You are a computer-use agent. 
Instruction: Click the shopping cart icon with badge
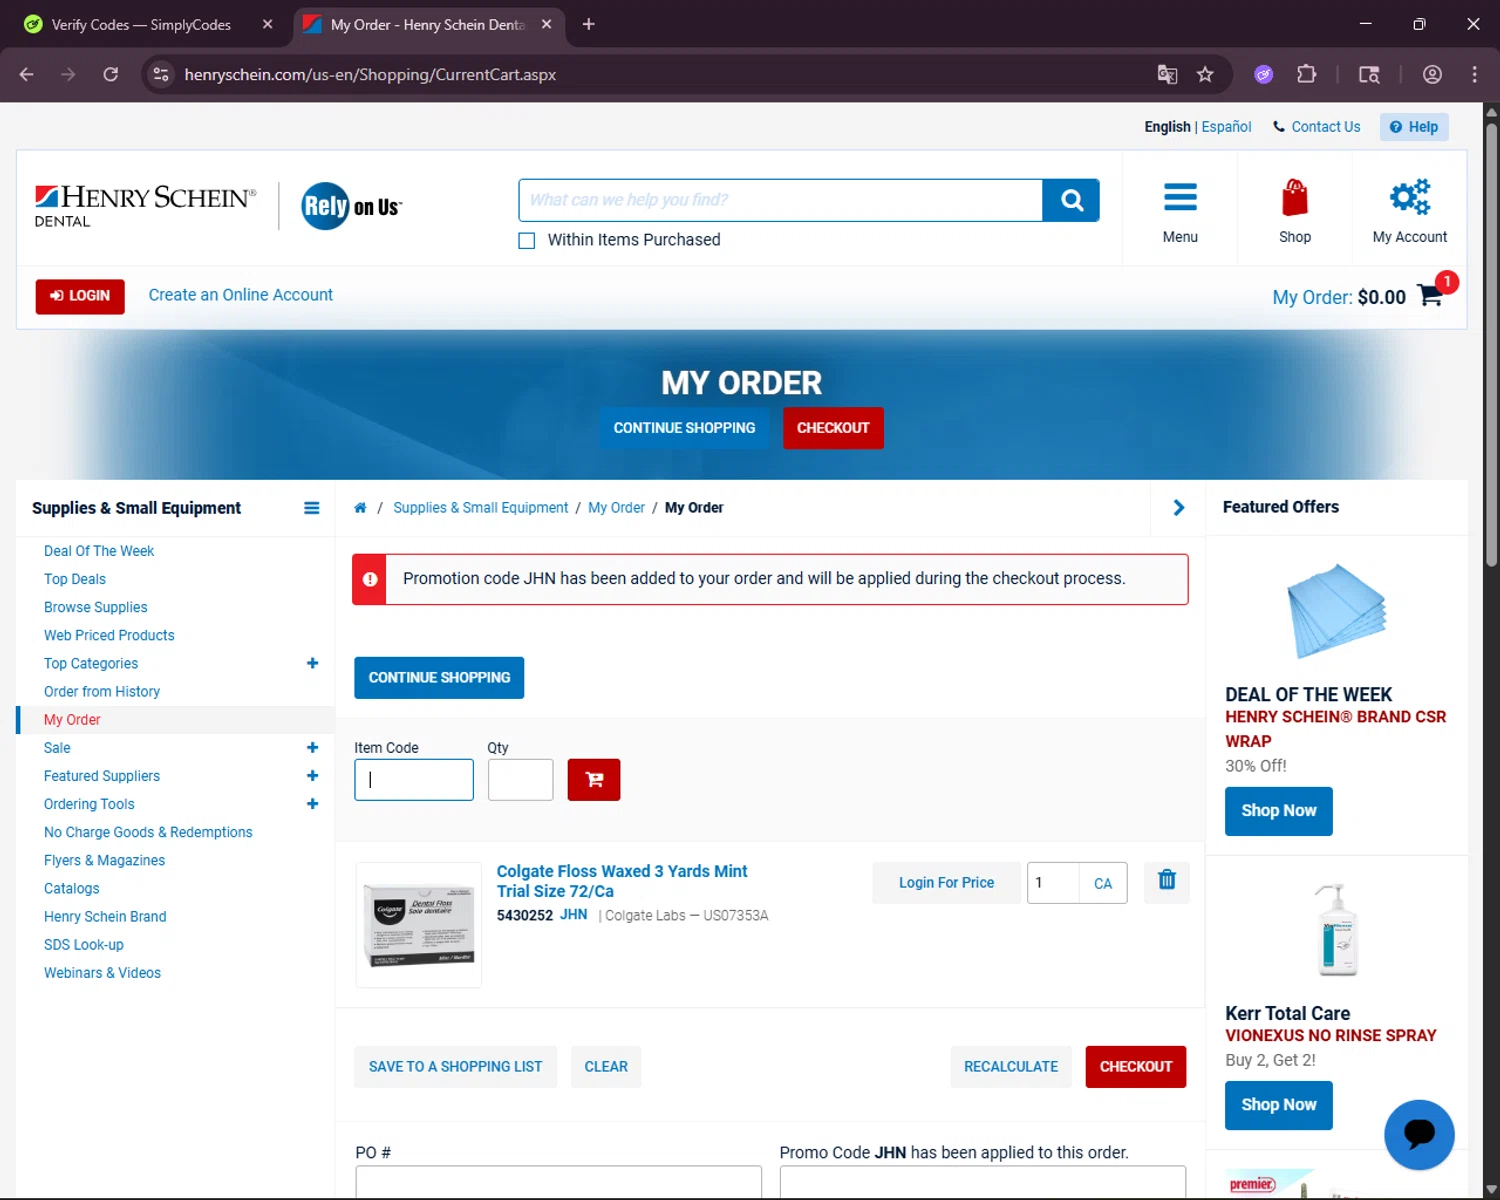click(x=1431, y=294)
